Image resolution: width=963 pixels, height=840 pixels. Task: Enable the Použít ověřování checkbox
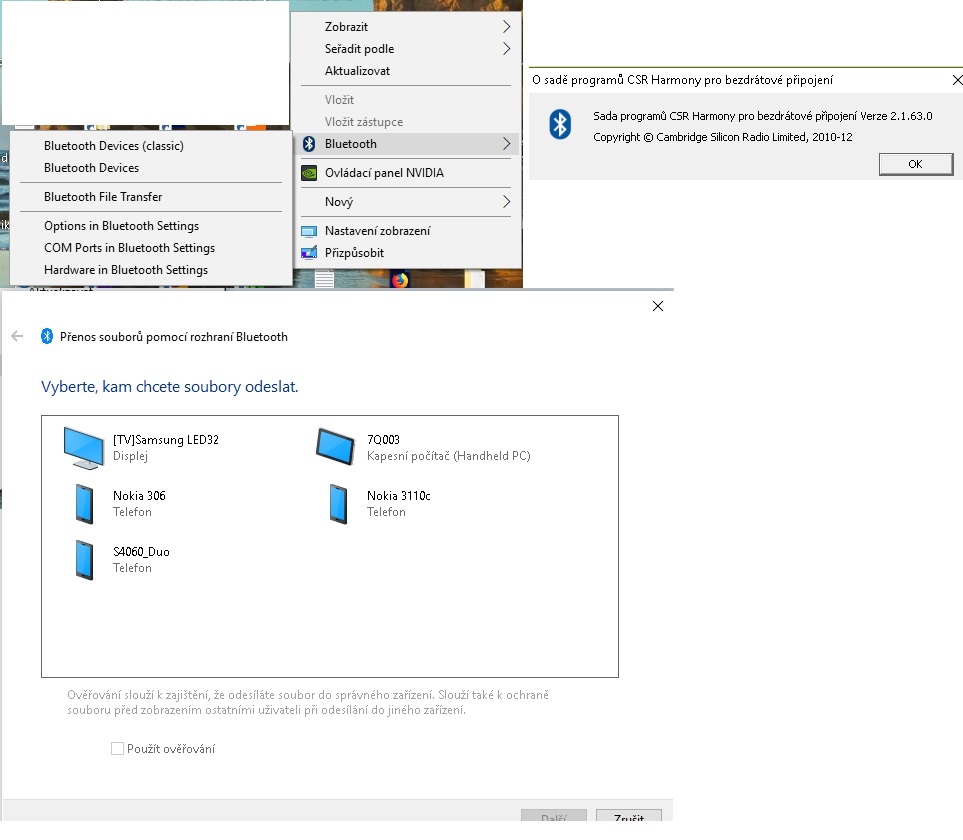(117, 749)
